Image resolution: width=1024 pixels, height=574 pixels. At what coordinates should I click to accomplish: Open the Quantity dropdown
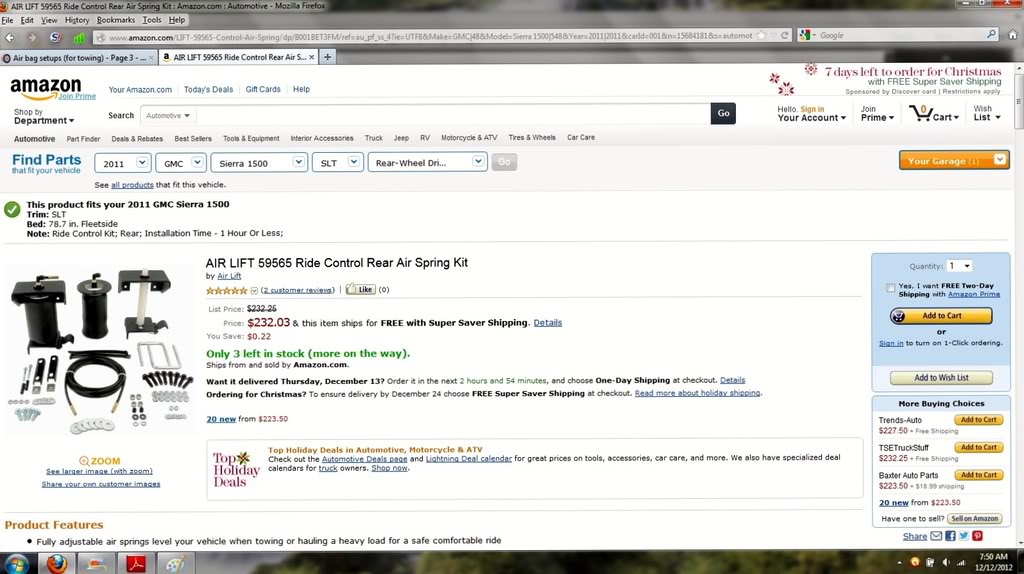959,266
